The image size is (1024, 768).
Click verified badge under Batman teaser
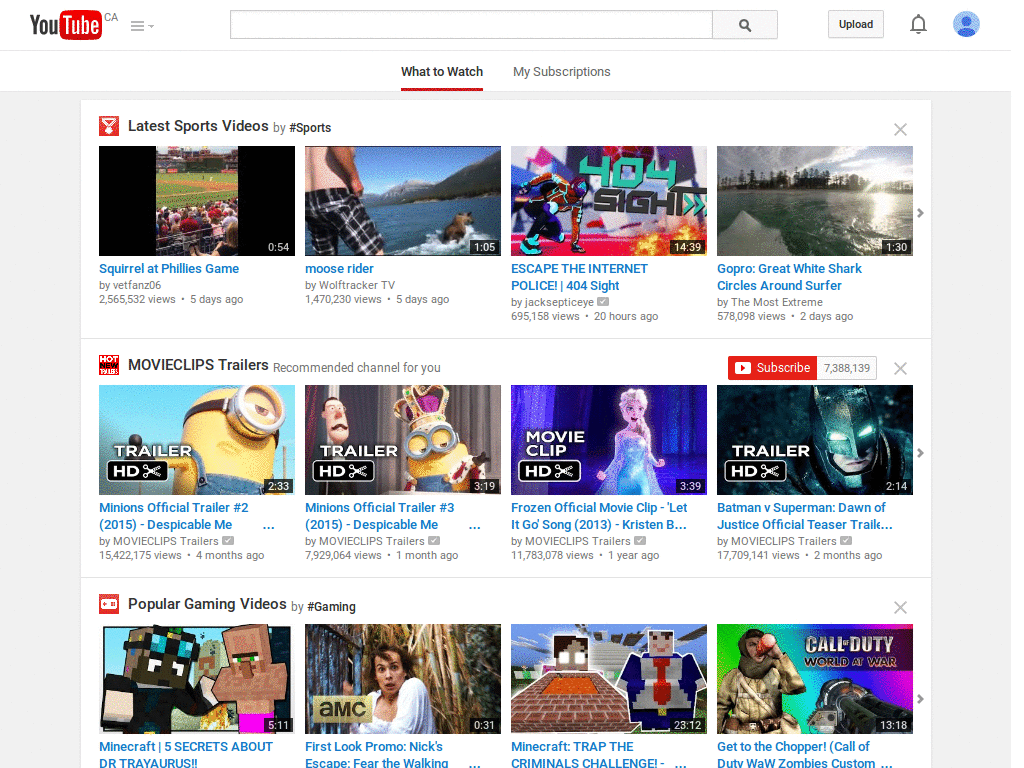click(846, 541)
